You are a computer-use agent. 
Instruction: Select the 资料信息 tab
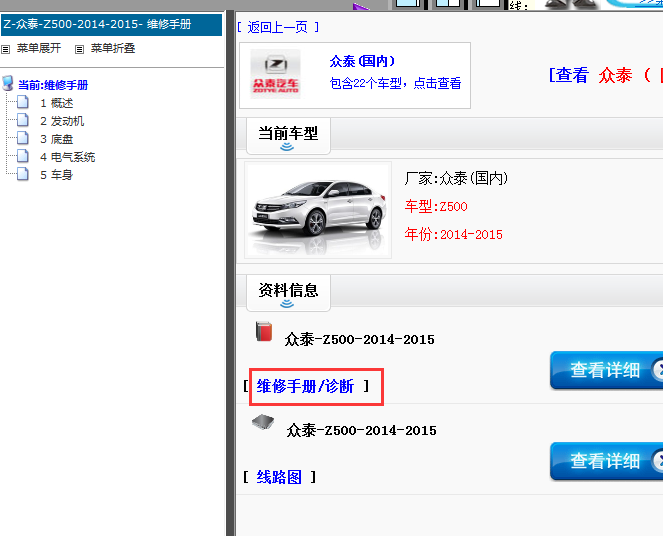pyautogui.click(x=288, y=293)
